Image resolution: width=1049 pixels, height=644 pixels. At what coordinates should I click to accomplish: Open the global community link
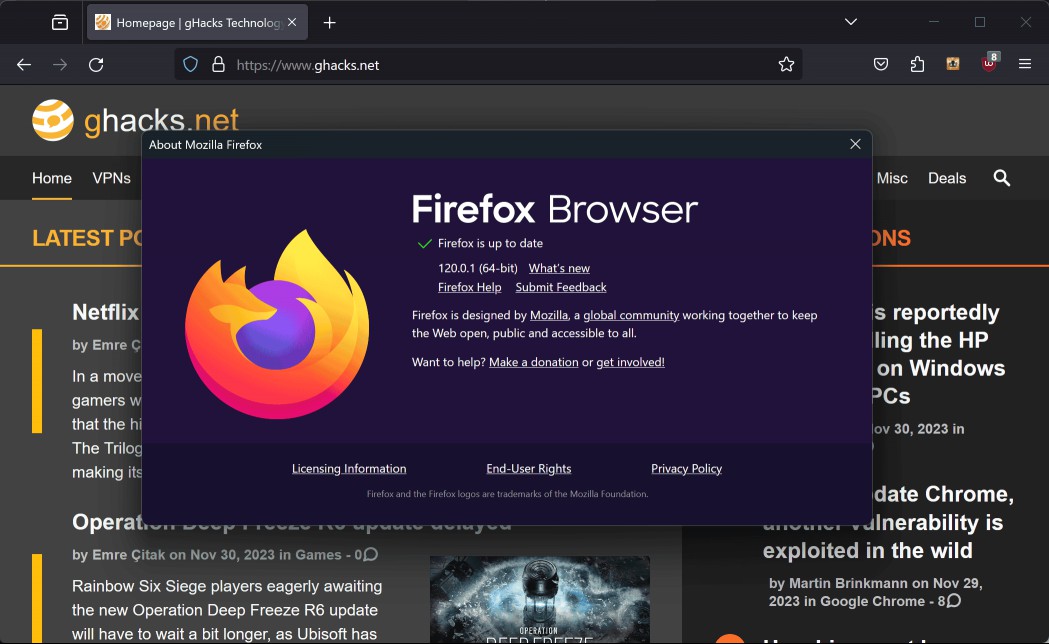tap(631, 315)
